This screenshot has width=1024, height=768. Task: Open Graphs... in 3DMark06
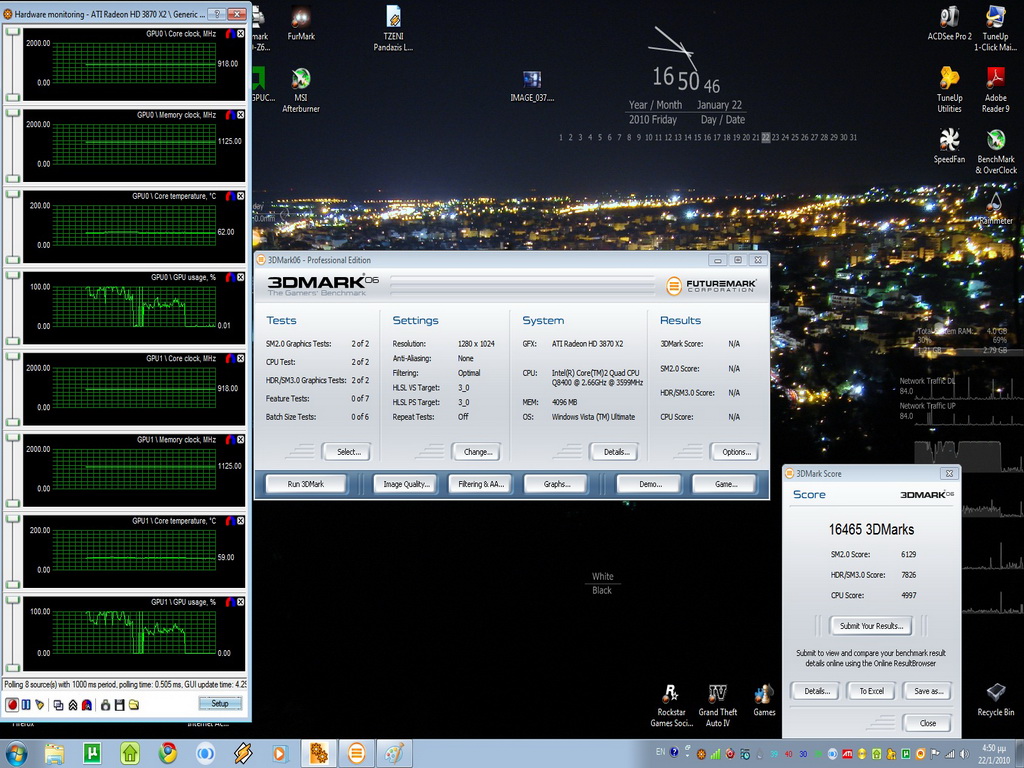[x=556, y=484]
